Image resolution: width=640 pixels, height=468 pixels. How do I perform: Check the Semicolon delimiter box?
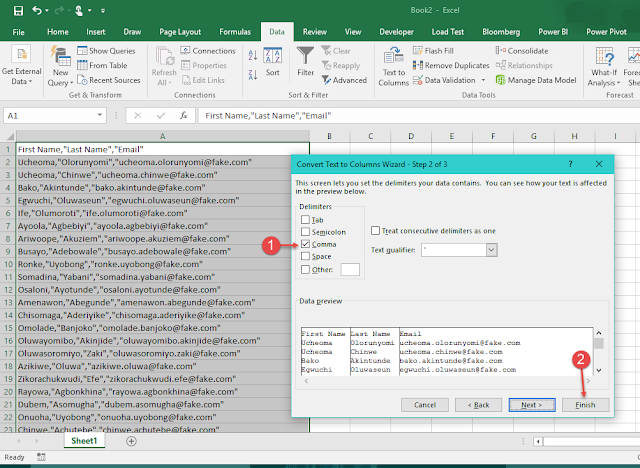[x=305, y=232]
